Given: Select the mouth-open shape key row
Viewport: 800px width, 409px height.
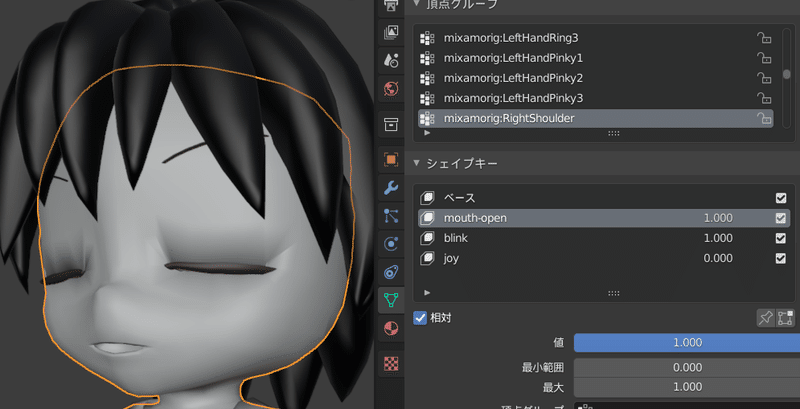Looking at the screenshot, I should (604, 218).
